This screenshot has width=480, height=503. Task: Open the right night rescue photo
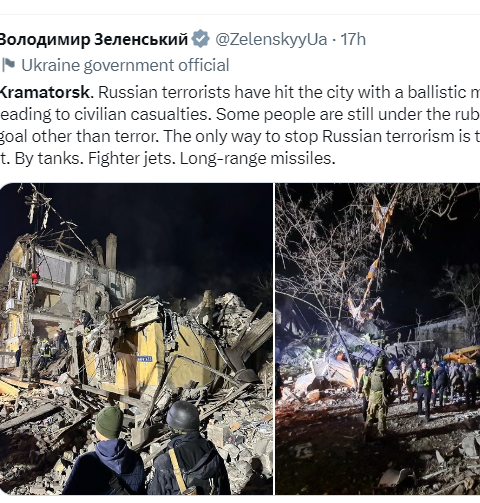click(x=378, y=339)
